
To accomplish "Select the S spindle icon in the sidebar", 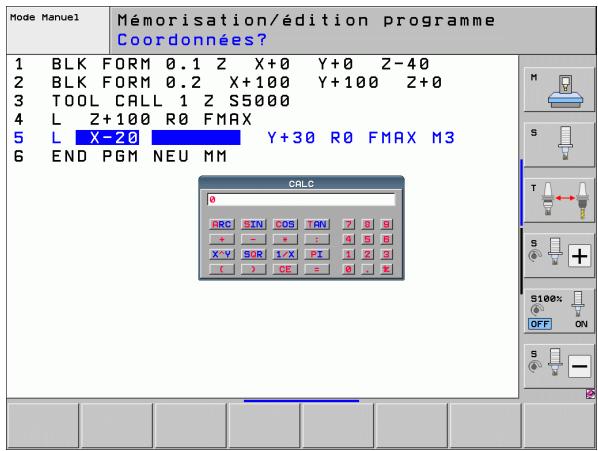I will tap(559, 144).
